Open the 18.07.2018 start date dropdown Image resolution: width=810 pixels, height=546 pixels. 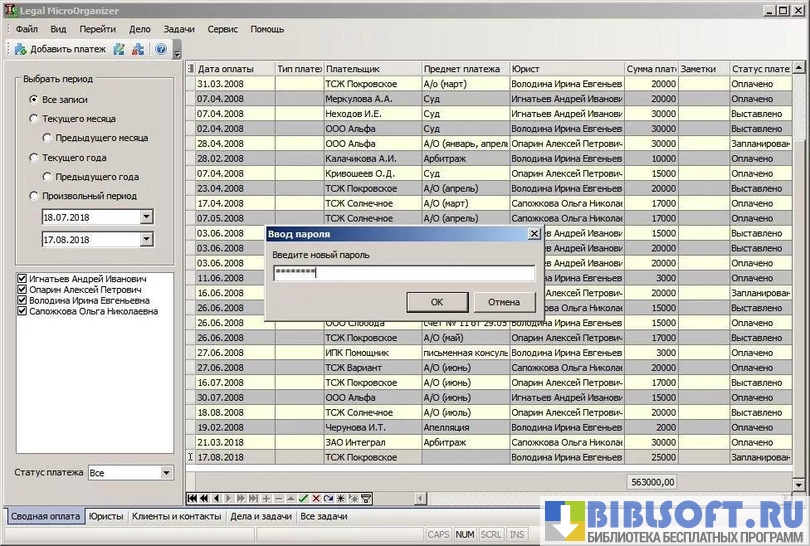point(147,216)
